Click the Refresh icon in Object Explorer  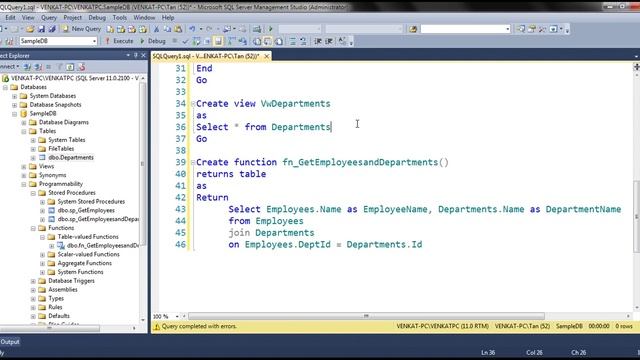tap(70, 67)
